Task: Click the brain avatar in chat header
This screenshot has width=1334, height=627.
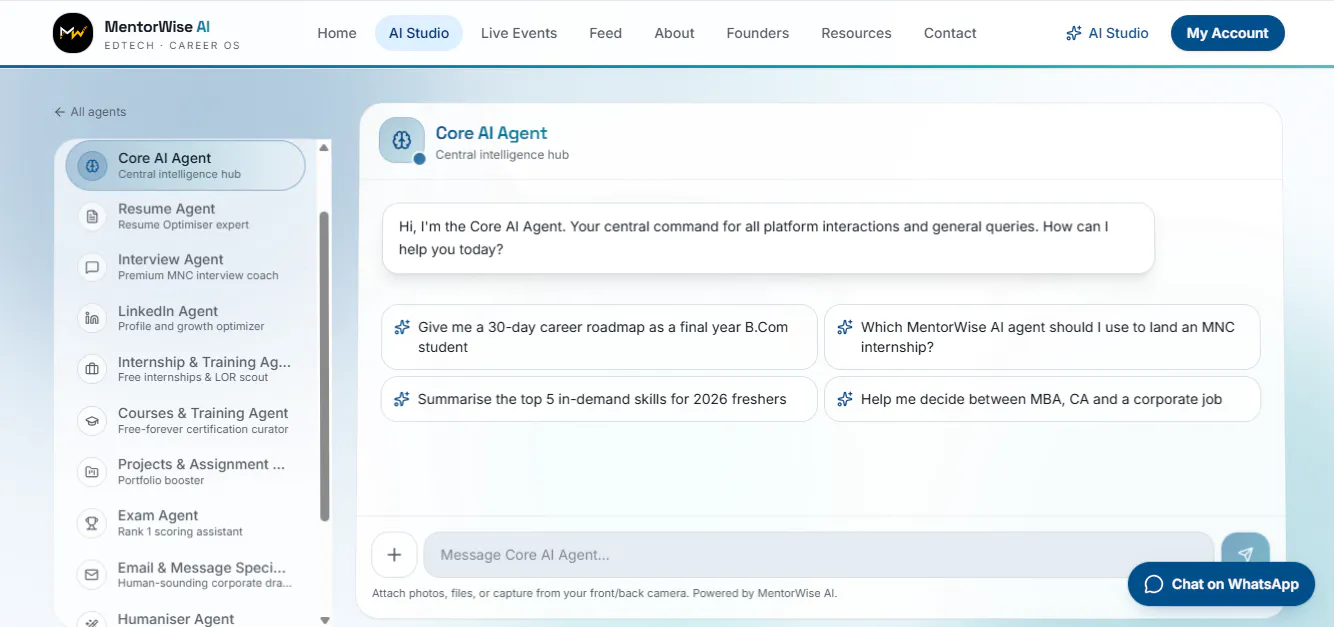Action: pos(402,140)
